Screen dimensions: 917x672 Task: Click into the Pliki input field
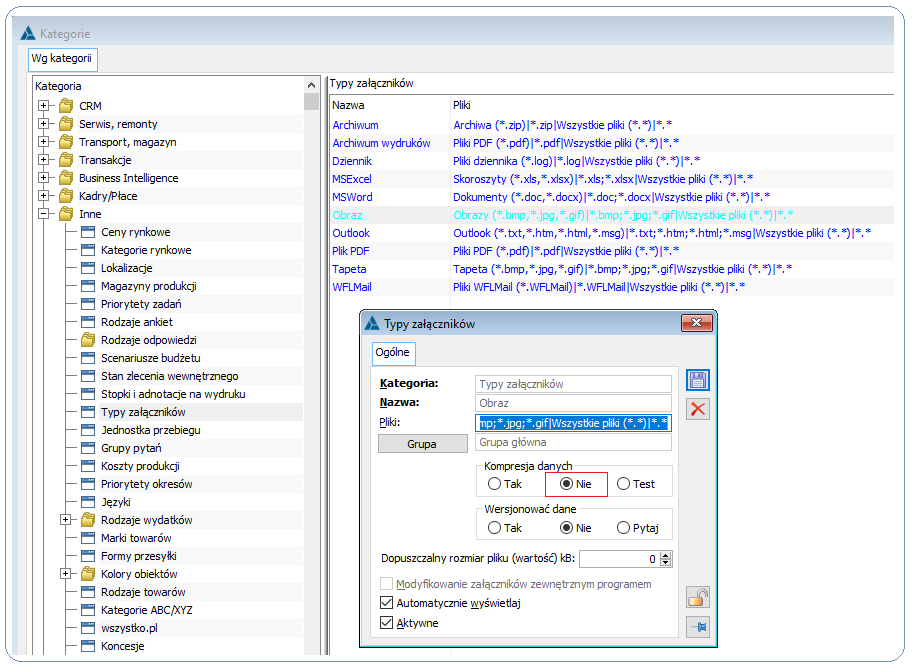(x=573, y=423)
